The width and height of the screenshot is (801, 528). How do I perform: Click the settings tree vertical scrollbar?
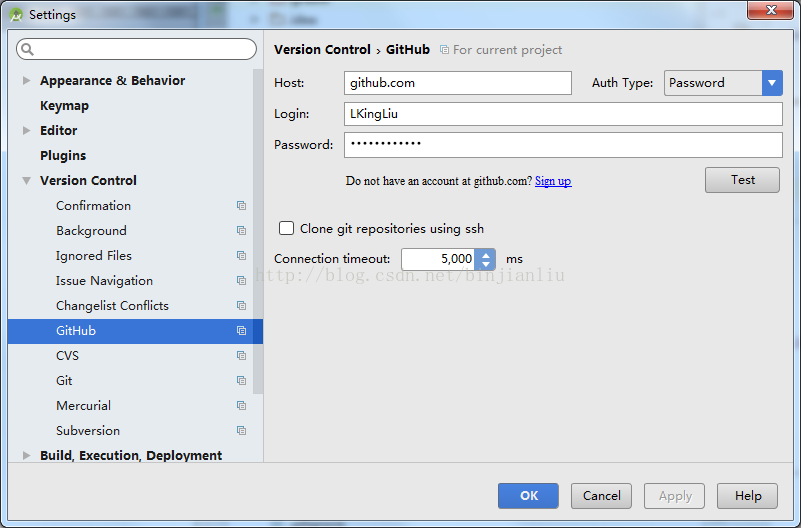(258, 231)
